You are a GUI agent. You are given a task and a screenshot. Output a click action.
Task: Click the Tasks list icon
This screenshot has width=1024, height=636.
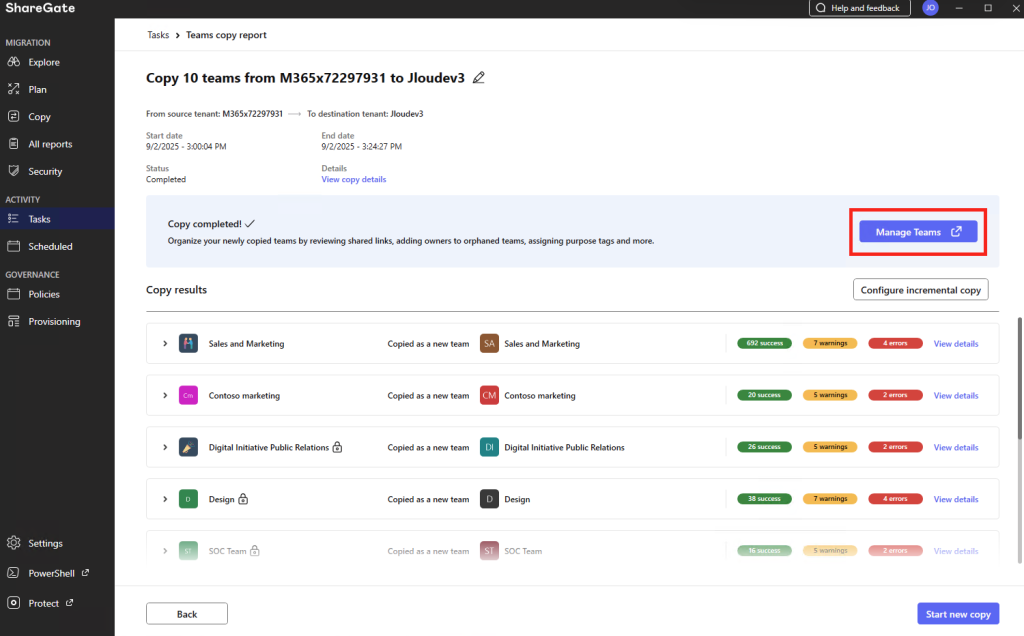click(14, 219)
